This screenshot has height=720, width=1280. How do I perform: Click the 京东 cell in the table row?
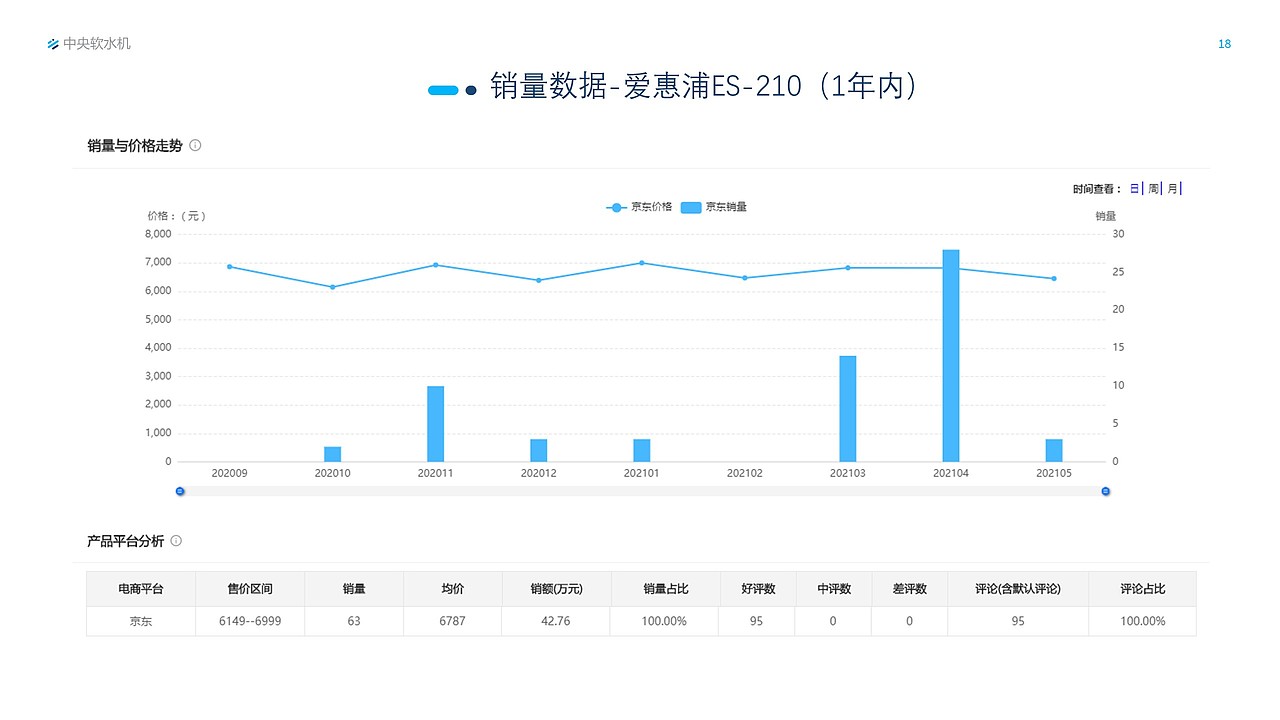tap(141, 621)
